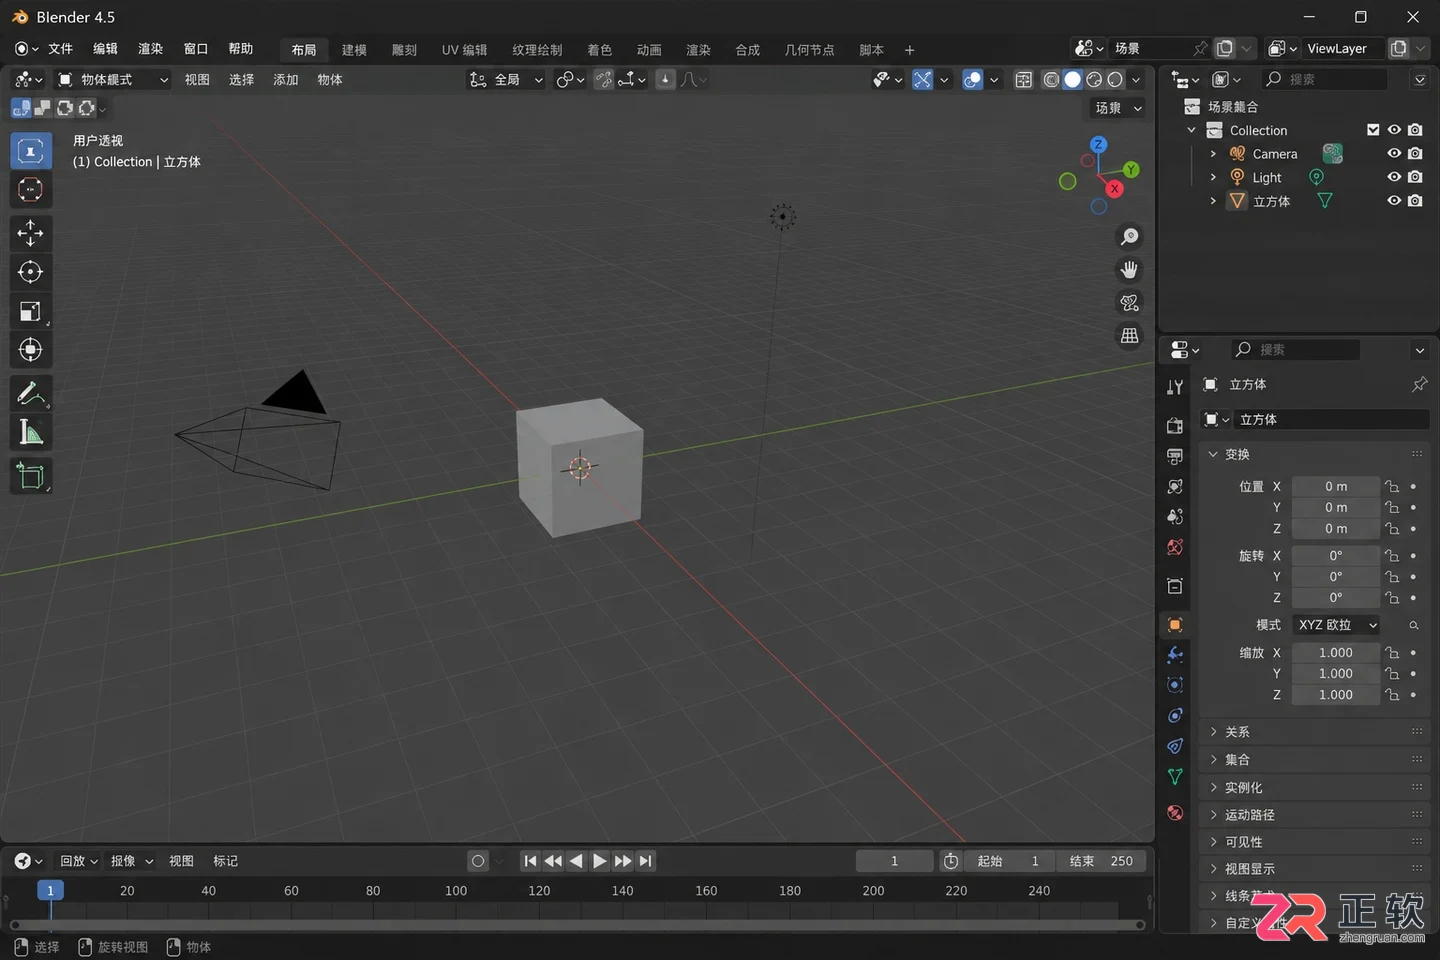Open Material properties tab icon

coord(1175,813)
